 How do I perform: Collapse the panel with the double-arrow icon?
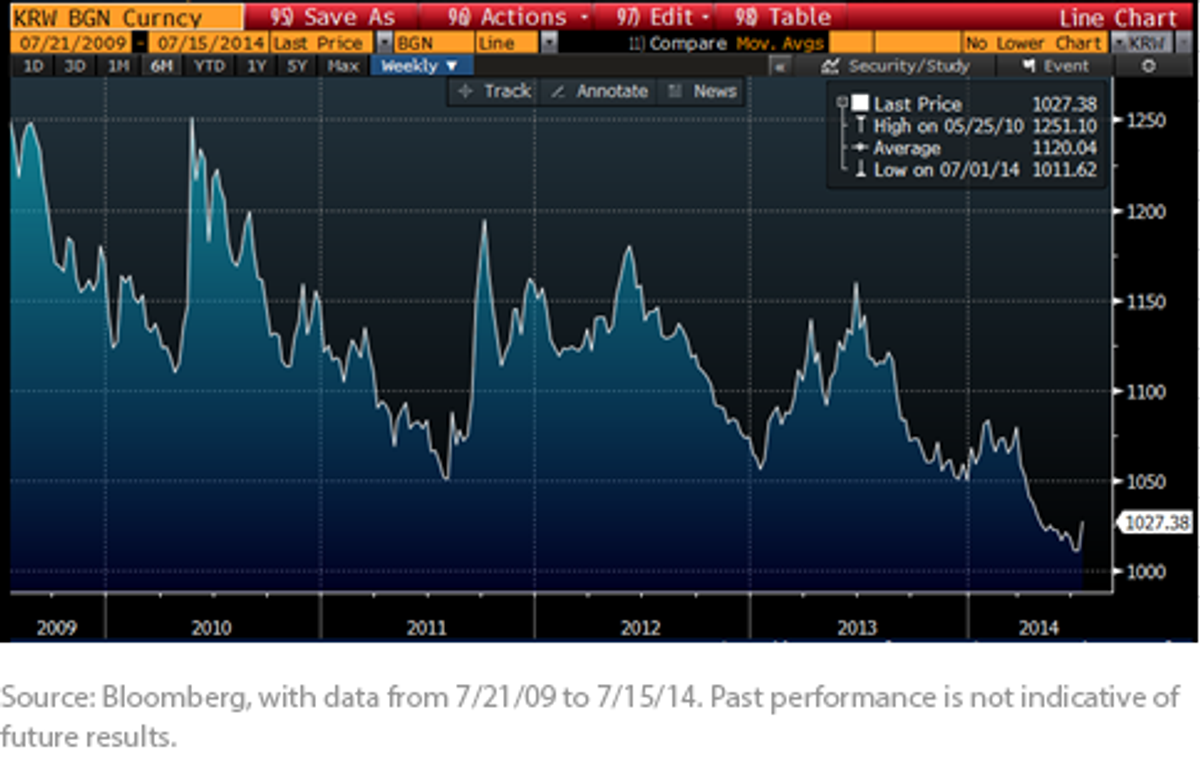click(x=781, y=66)
